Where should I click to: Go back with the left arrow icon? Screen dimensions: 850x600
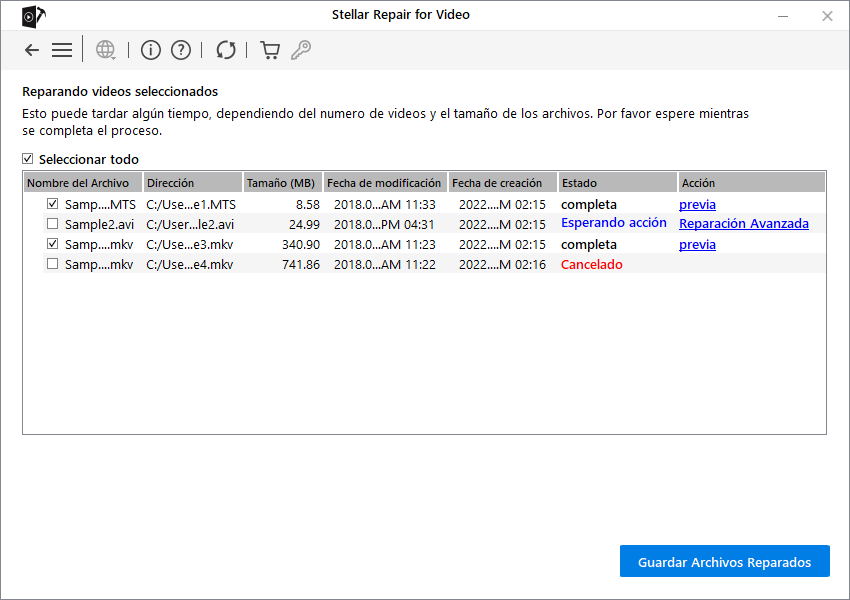[x=32, y=50]
